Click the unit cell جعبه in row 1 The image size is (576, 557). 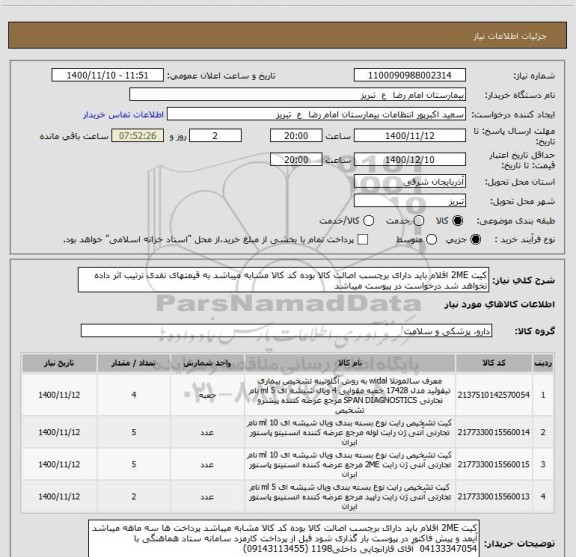point(207,395)
